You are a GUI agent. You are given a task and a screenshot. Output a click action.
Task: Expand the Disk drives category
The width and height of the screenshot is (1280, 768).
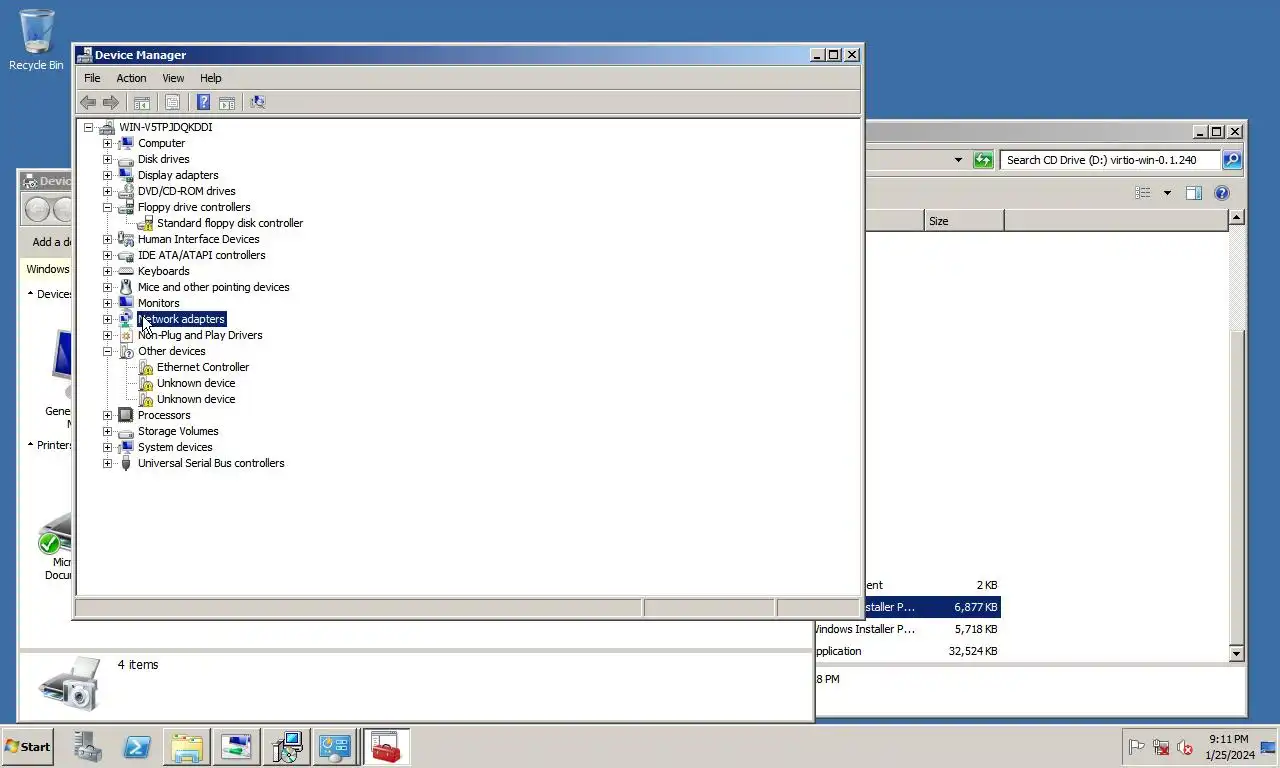tap(107, 159)
